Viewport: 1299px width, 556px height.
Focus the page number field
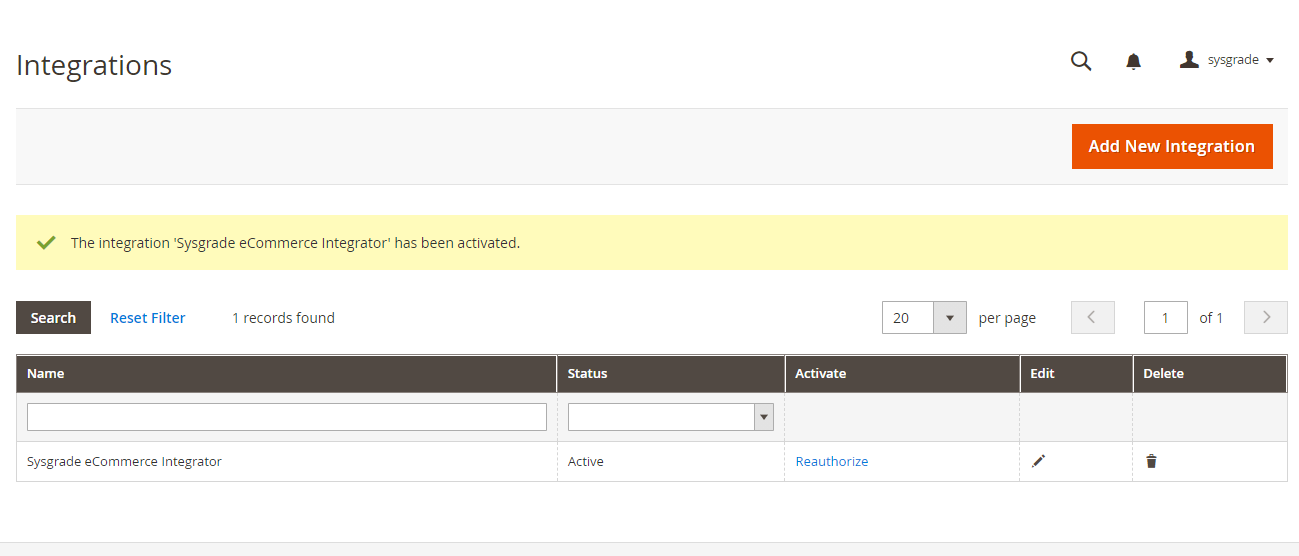coord(1166,318)
